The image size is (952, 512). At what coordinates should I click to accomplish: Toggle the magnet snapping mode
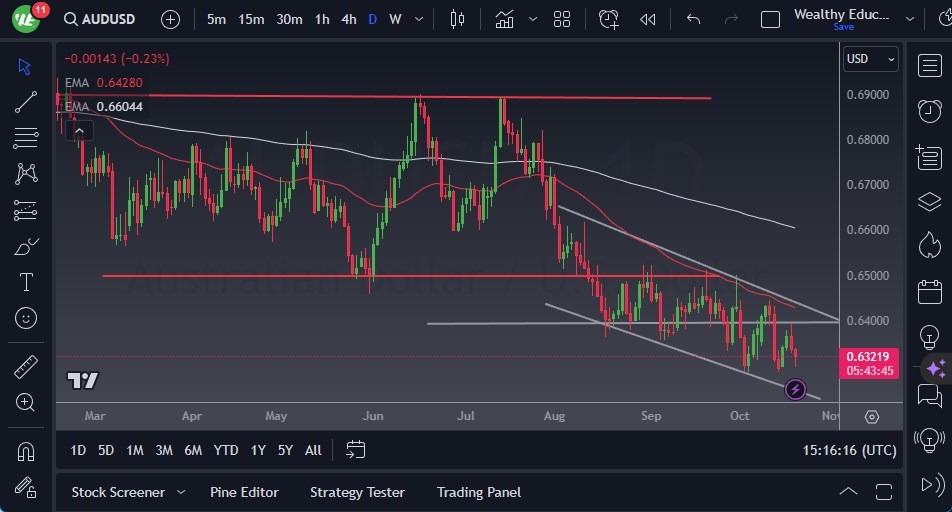(x=26, y=451)
